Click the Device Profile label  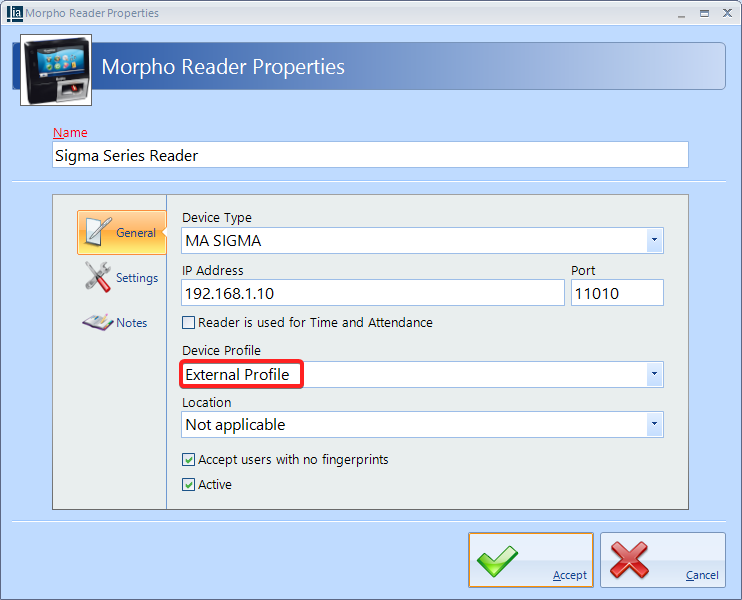(x=221, y=351)
